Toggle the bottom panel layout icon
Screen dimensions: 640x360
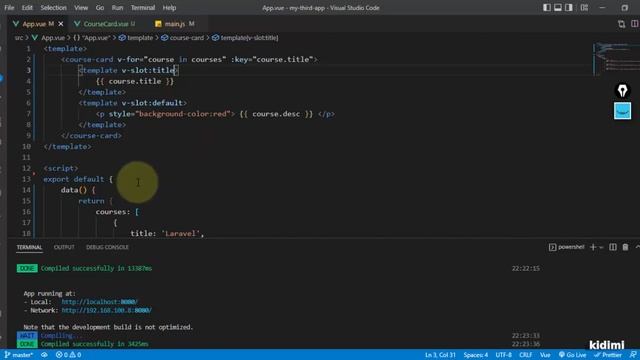click(x=558, y=8)
